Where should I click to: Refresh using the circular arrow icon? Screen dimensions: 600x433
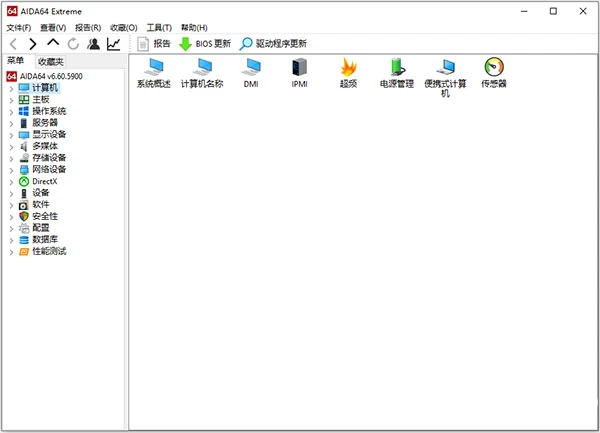click(73, 44)
